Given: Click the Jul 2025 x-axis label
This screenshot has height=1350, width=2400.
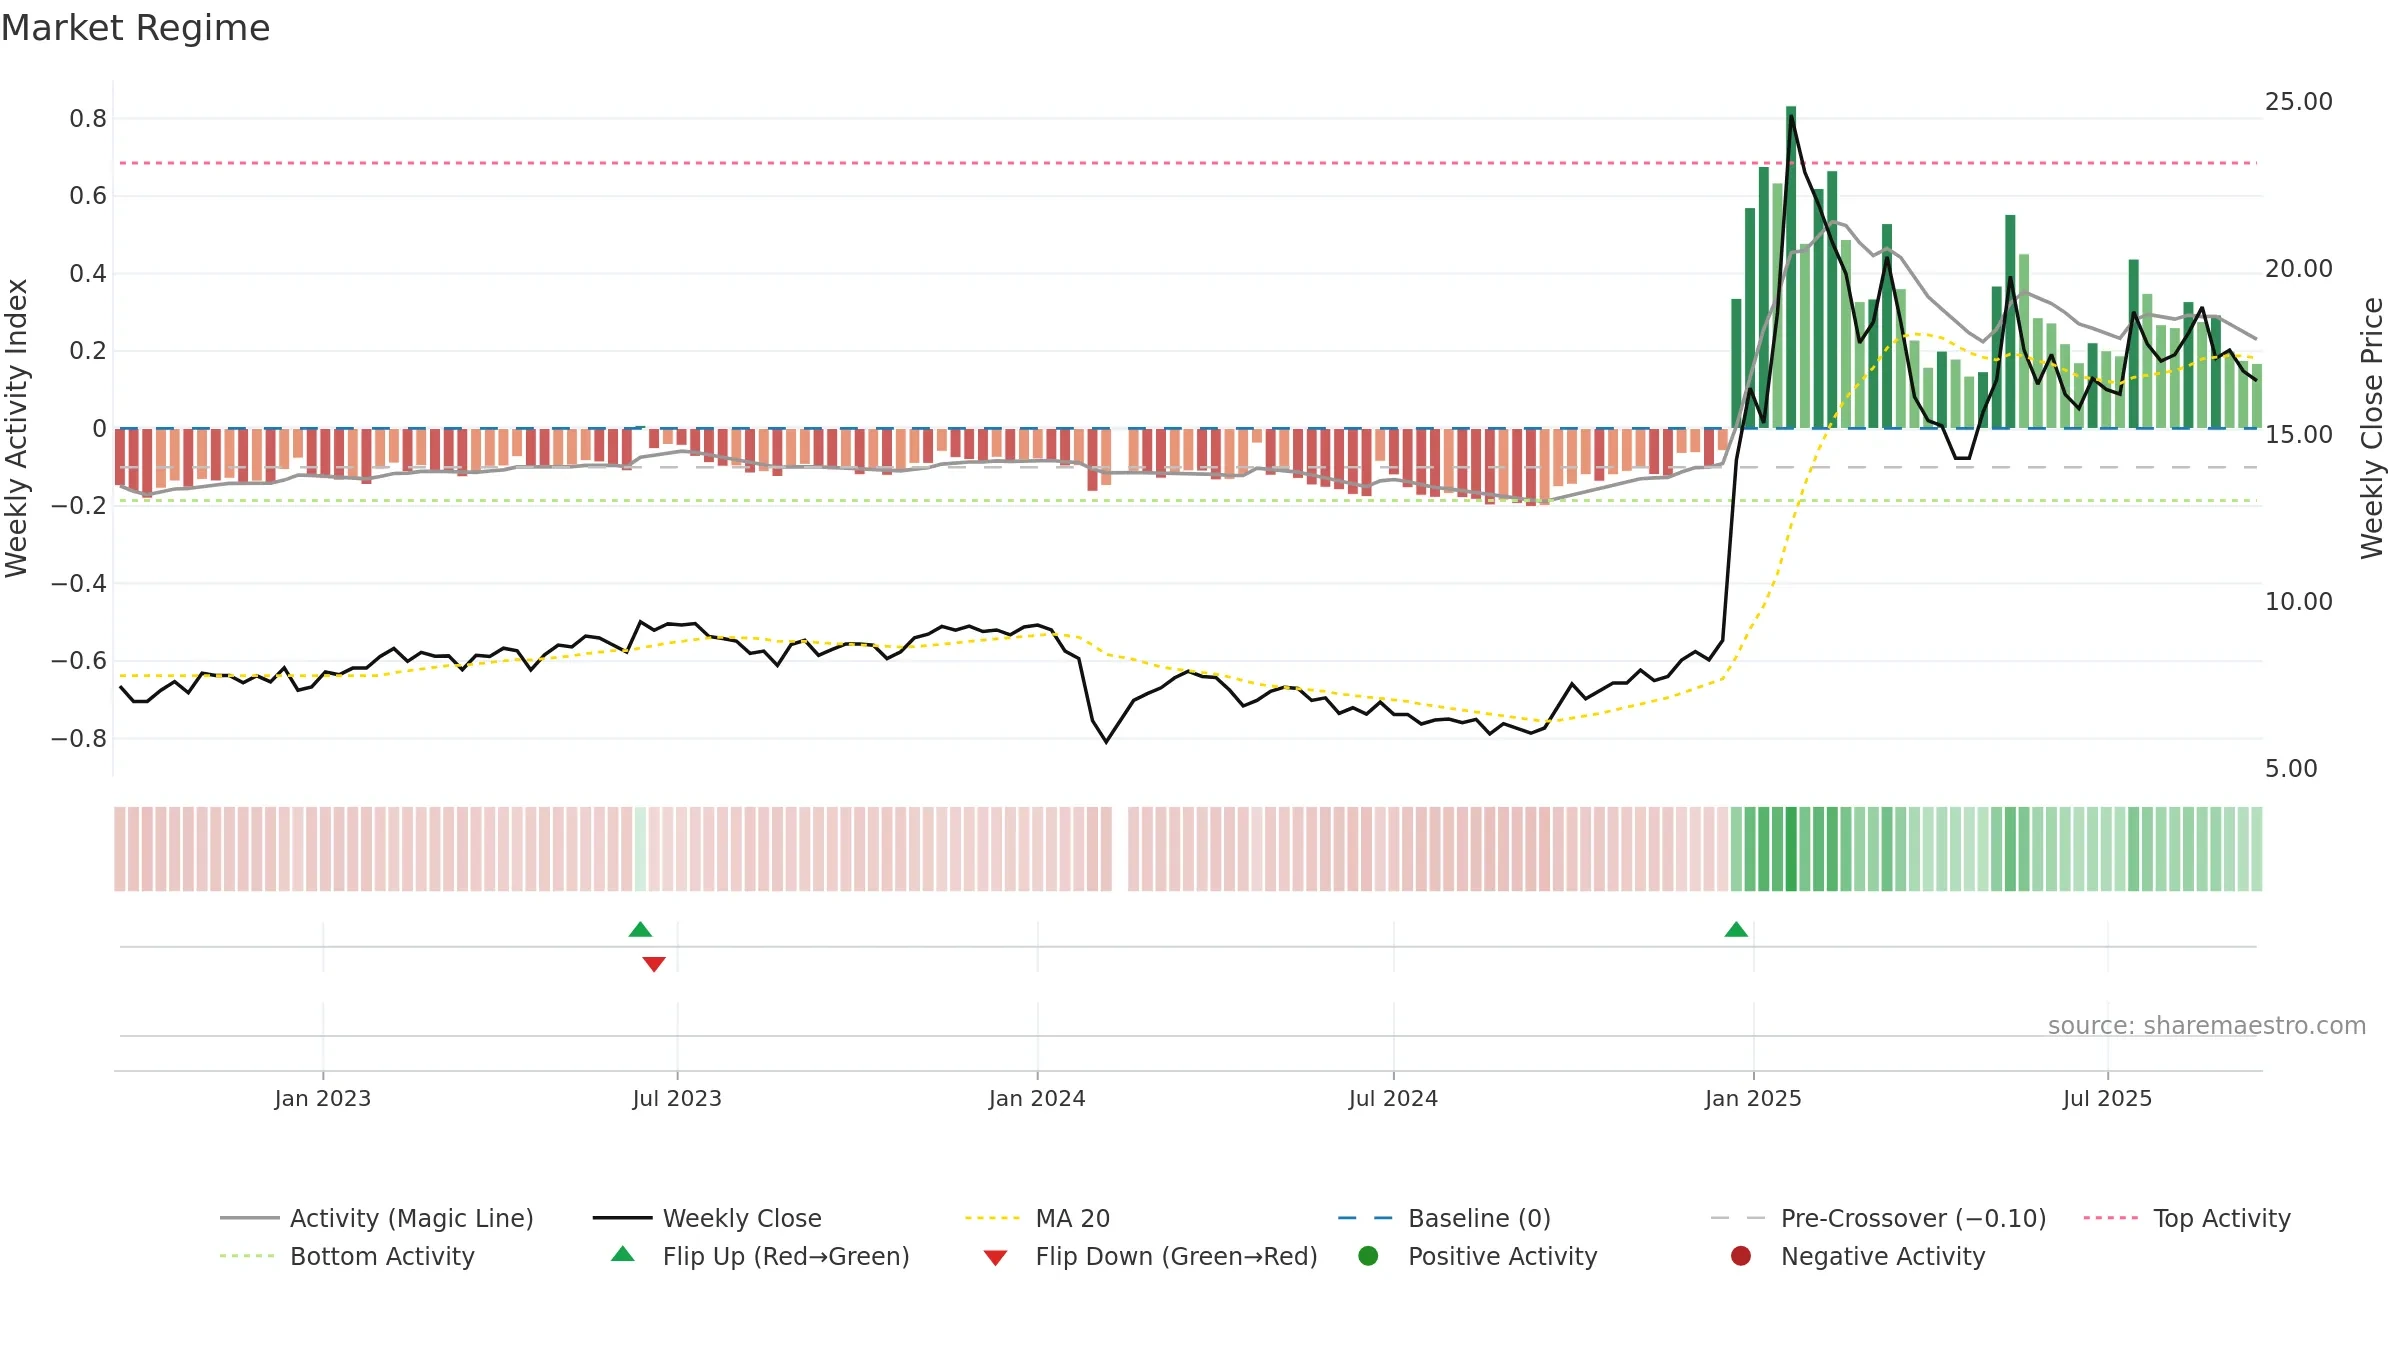Looking at the screenshot, I should 2107,1098.
